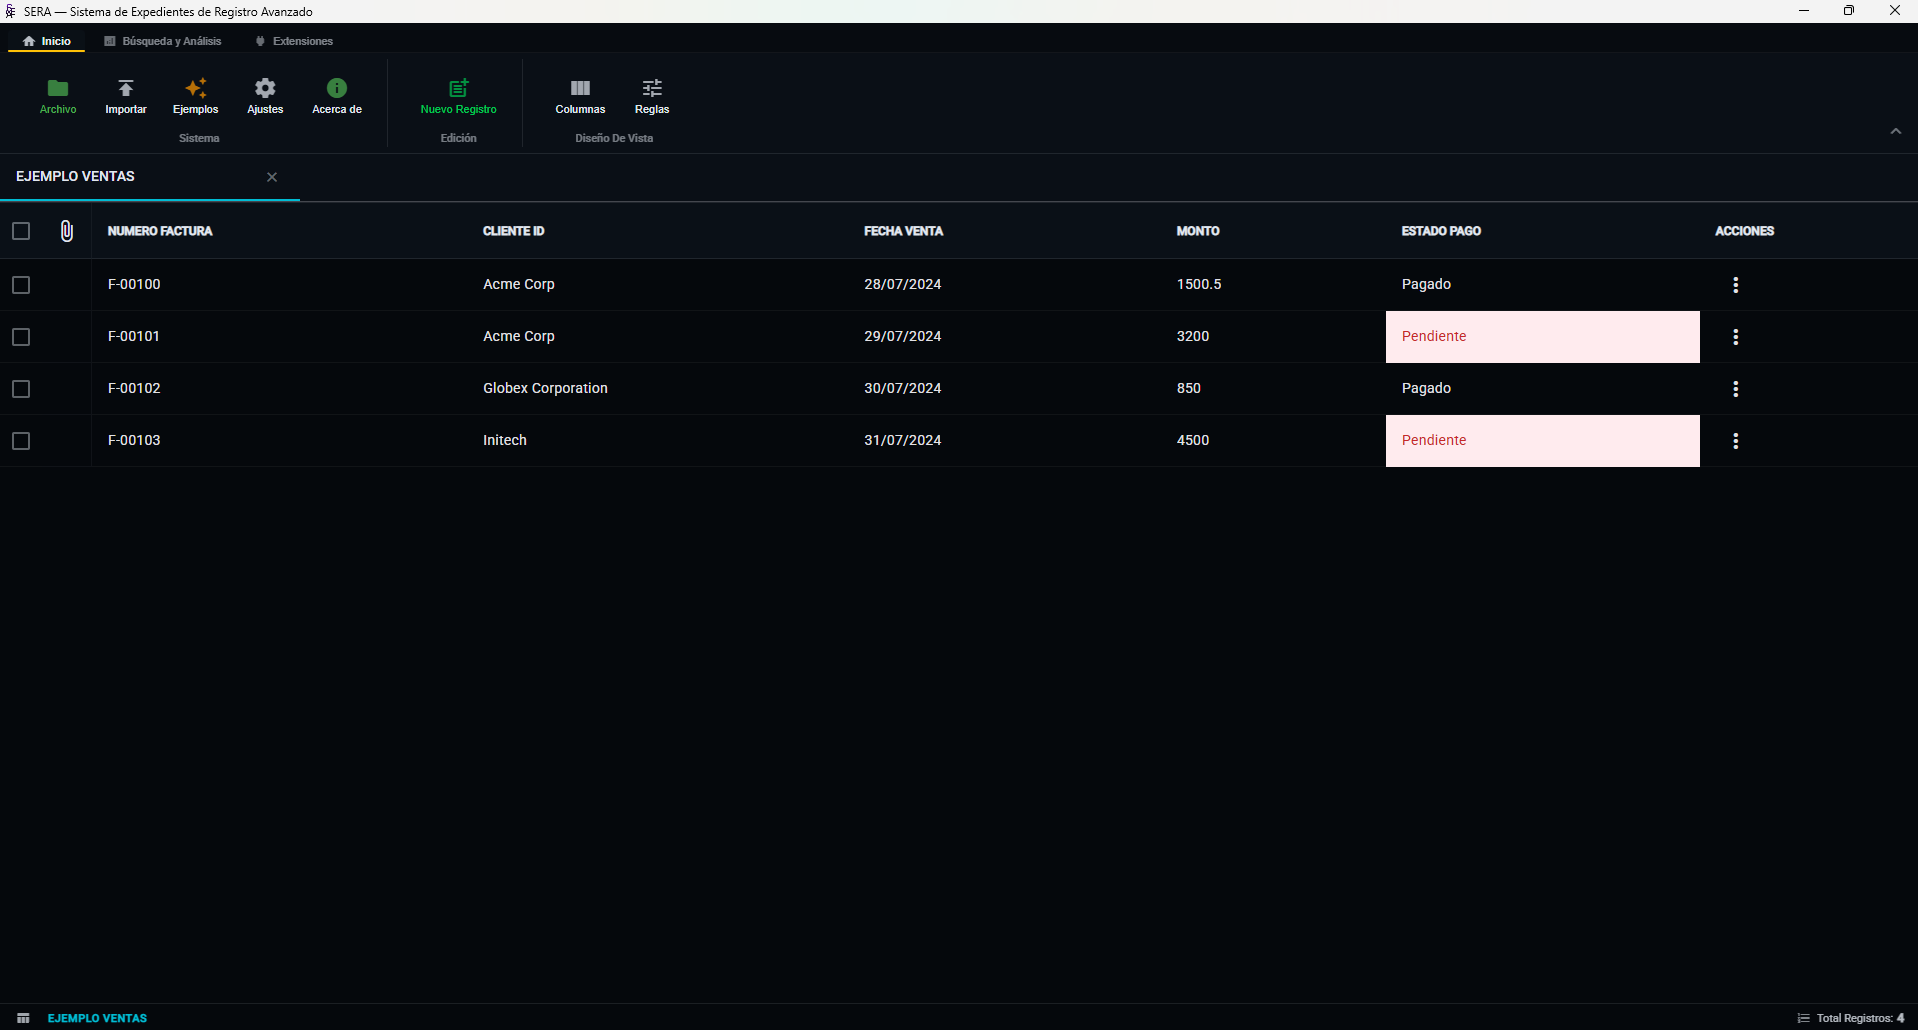Open actions menu for F-00103
The image size is (1918, 1030).
pos(1735,441)
